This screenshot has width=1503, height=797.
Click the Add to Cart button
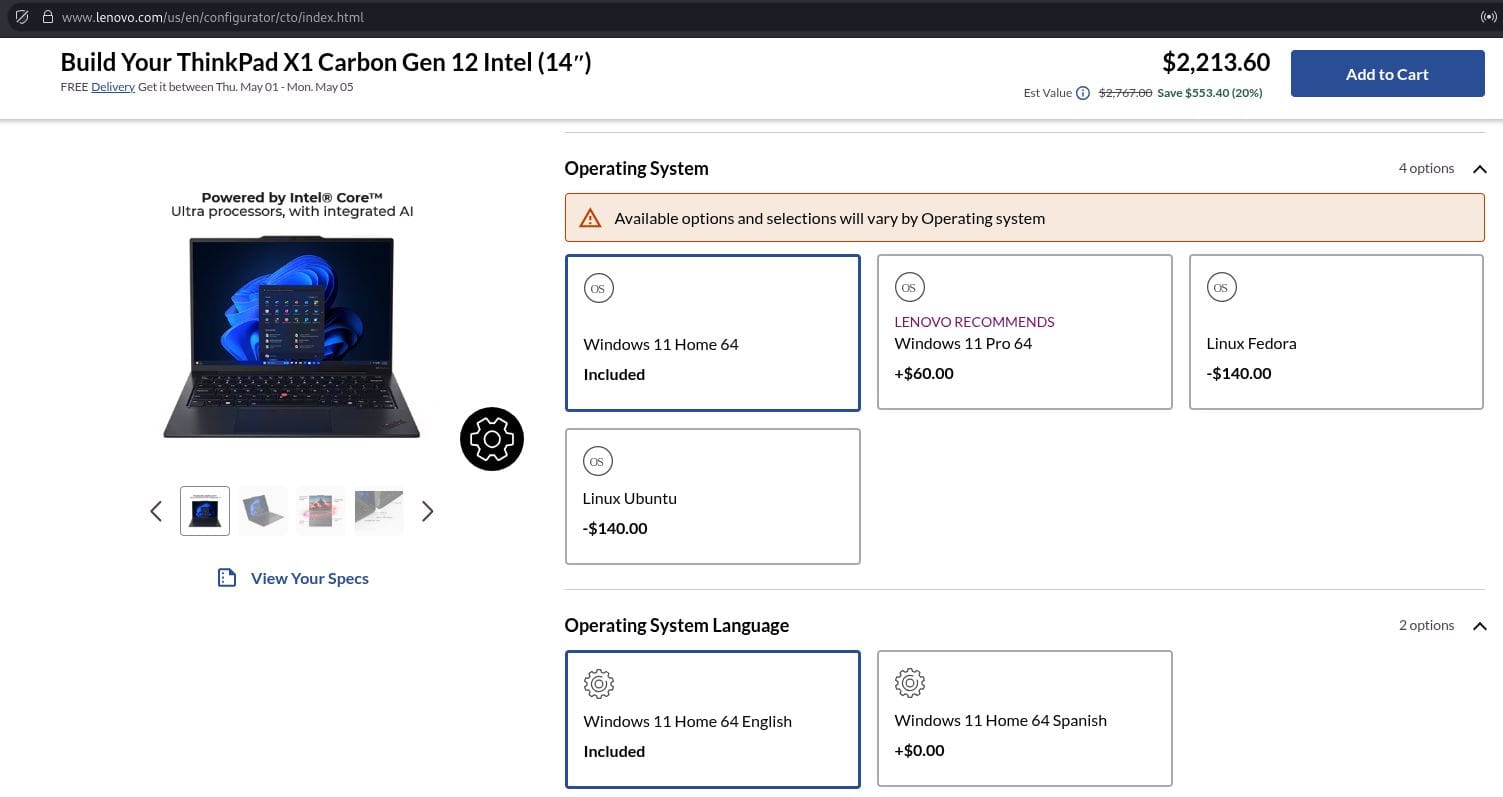click(1387, 74)
